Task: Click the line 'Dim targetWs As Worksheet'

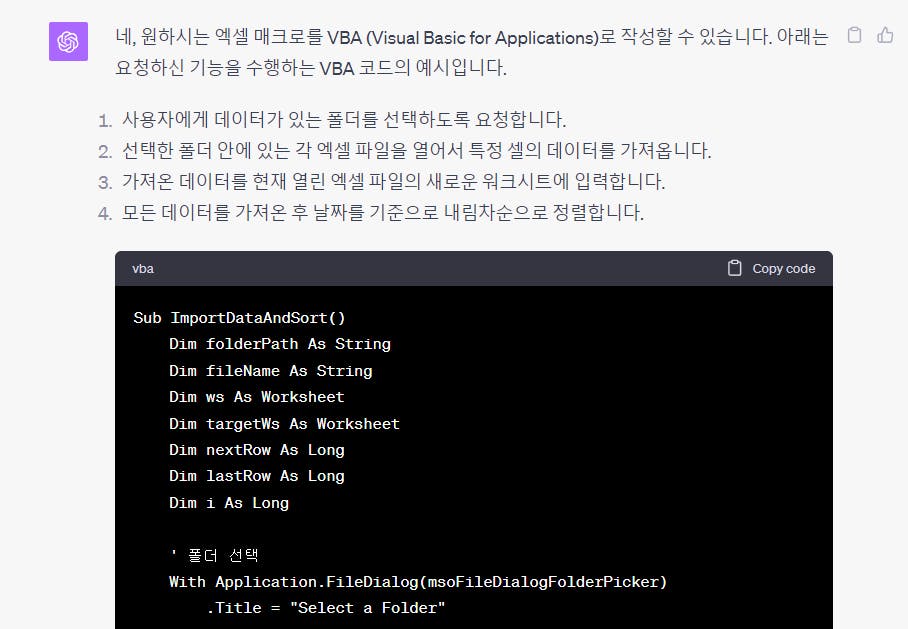Action: point(284,423)
